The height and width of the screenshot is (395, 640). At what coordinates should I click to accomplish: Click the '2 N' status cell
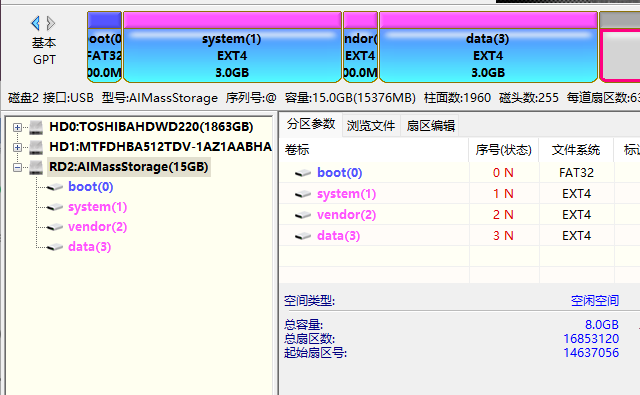point(504,215)
